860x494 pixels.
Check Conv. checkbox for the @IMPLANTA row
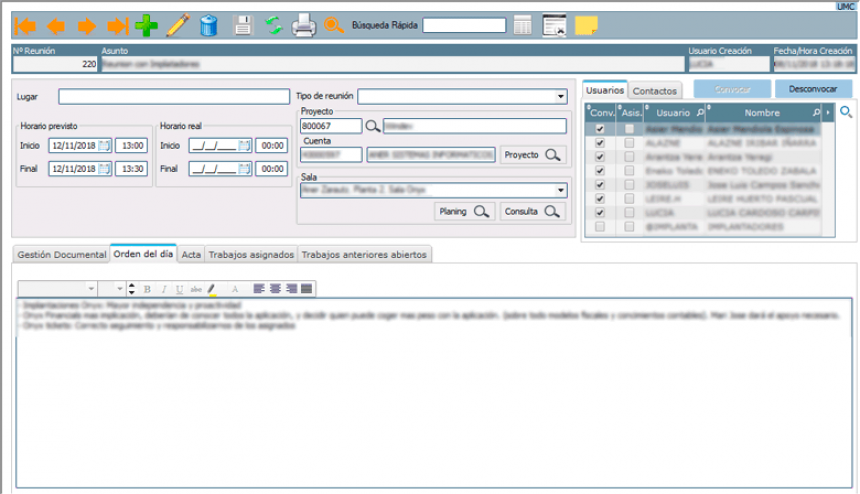(599, 227)
